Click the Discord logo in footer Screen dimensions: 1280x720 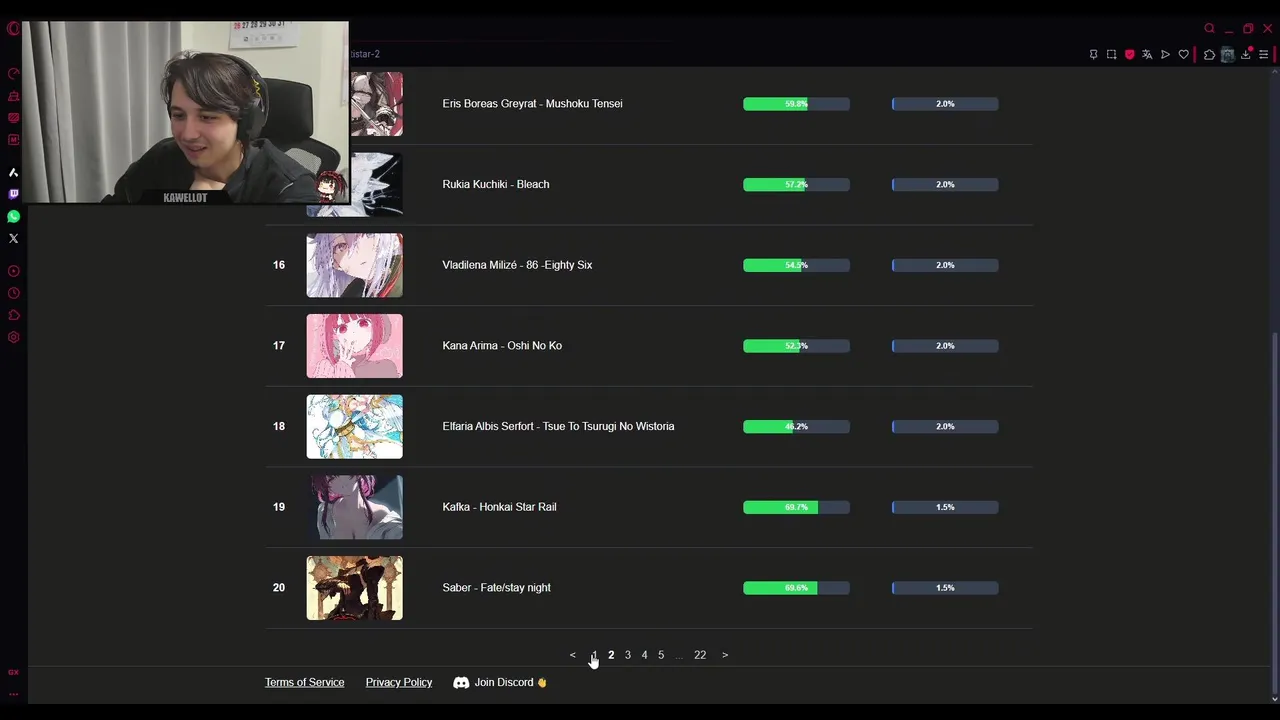coord(461,682)
